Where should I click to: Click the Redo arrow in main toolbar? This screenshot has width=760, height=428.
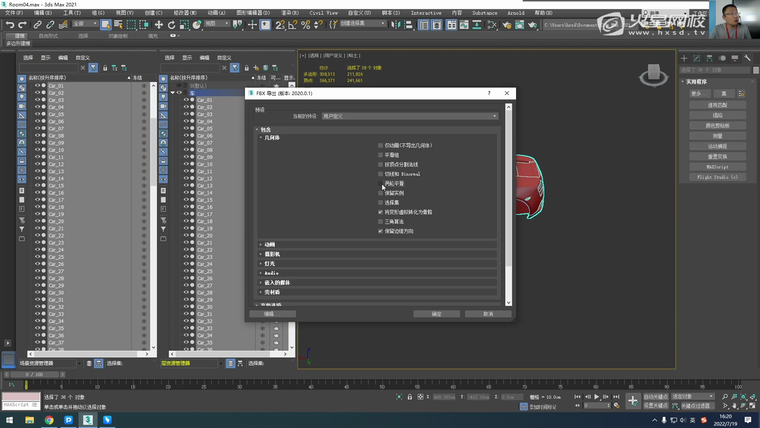23,24
